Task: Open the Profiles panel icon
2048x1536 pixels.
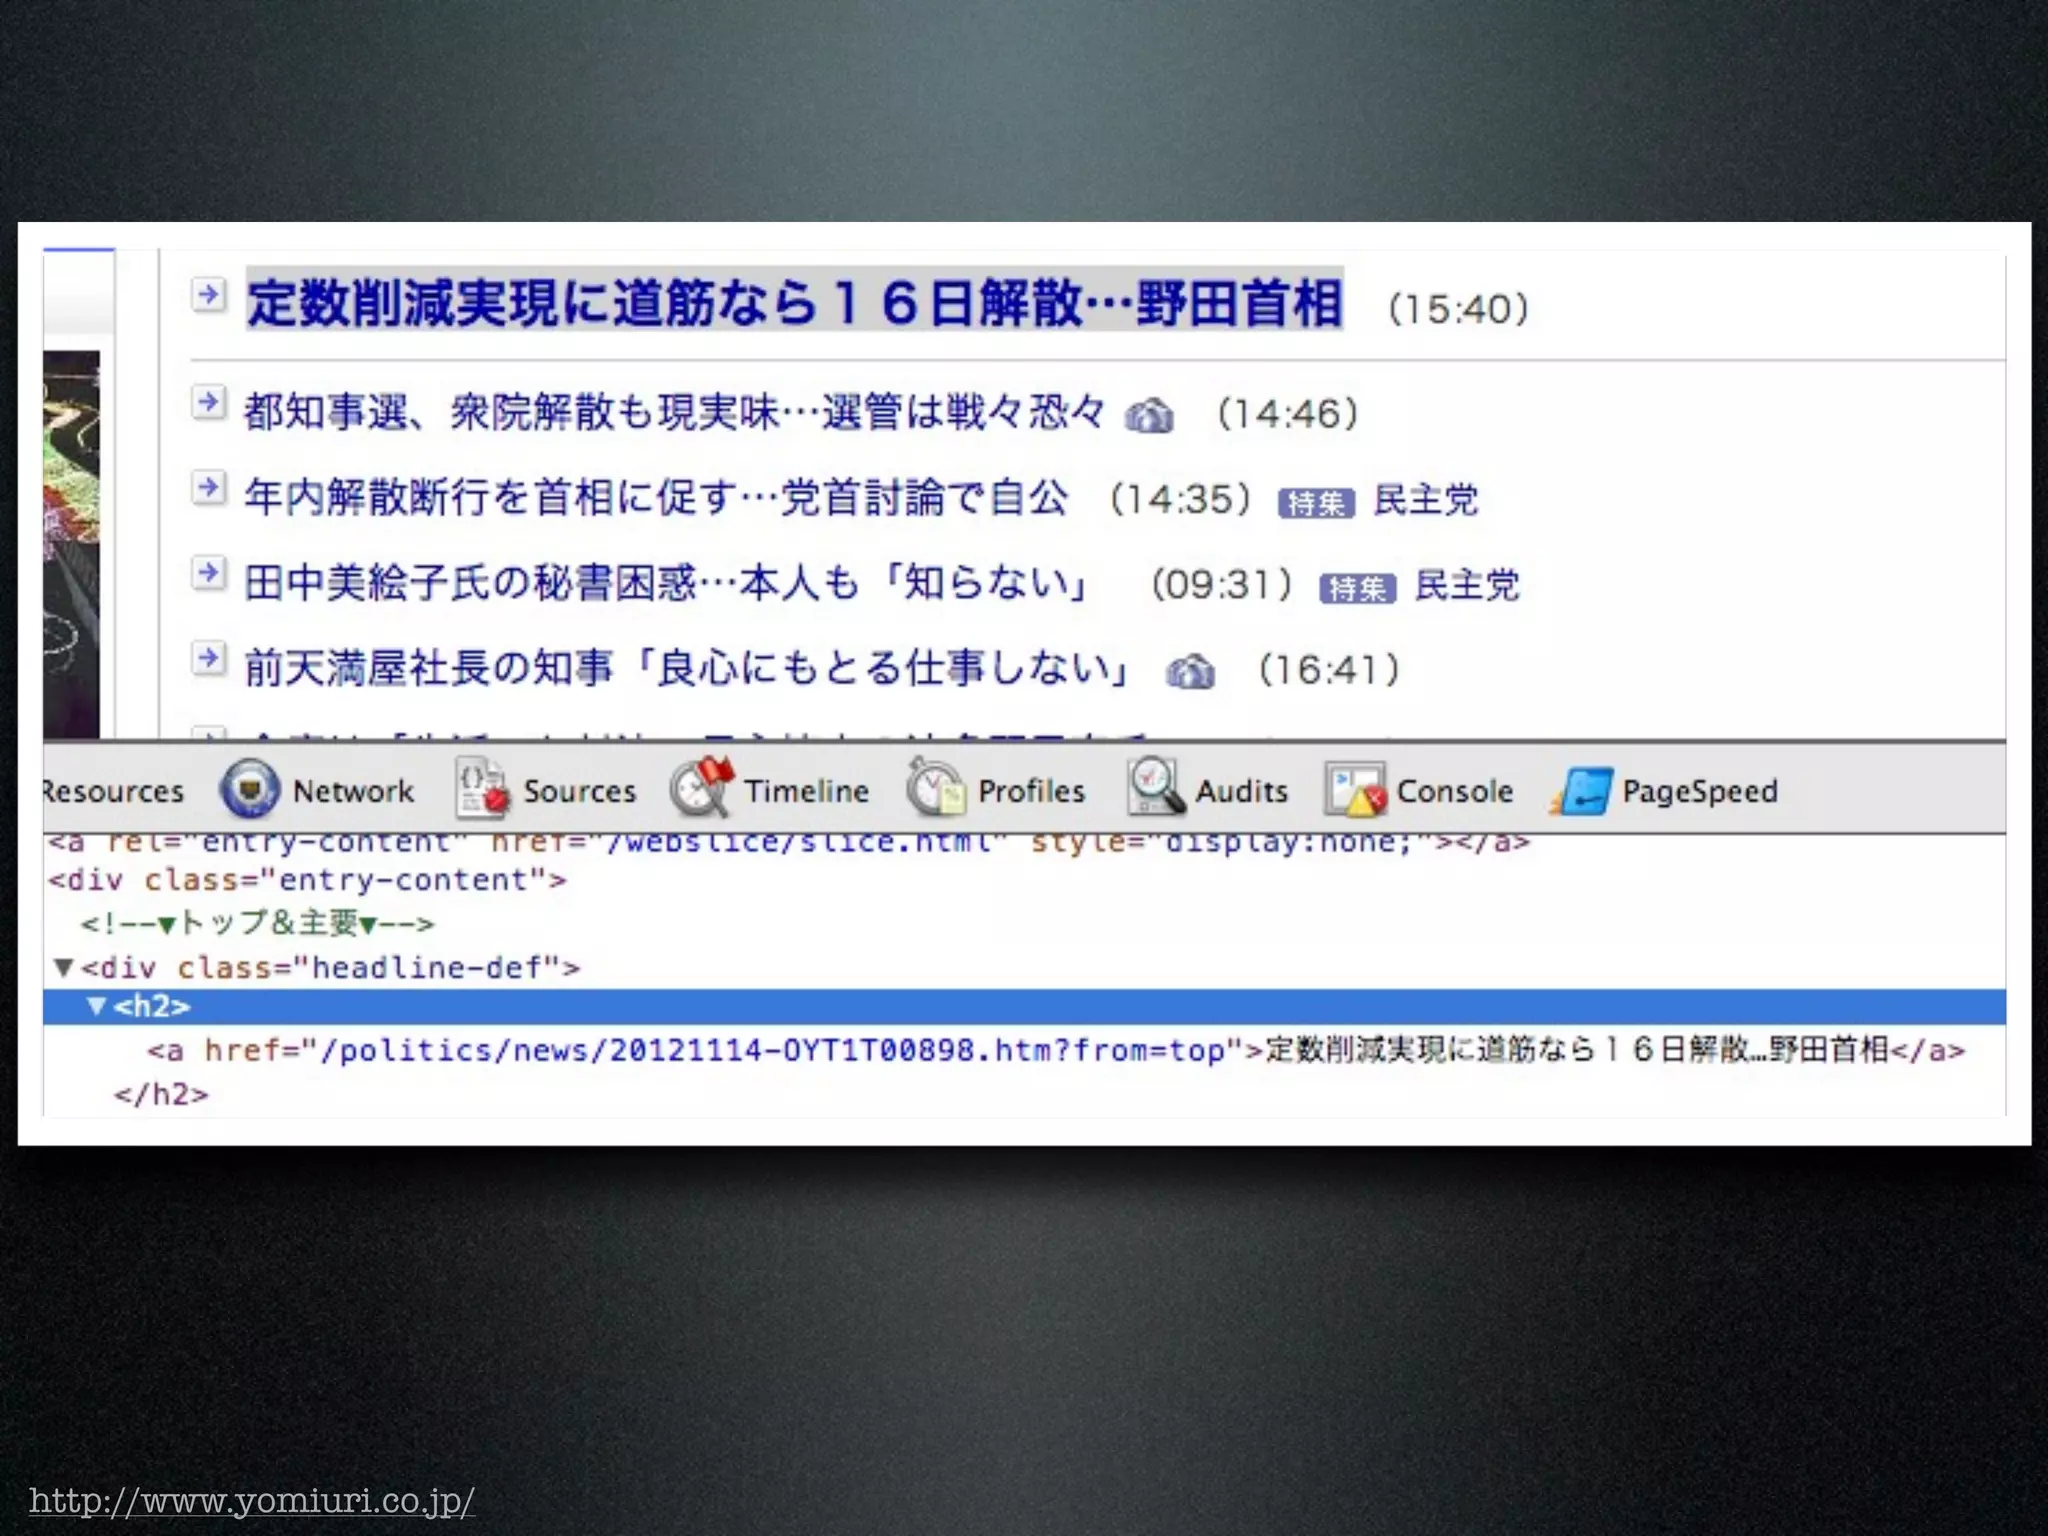Action: [x=936, y=789]
